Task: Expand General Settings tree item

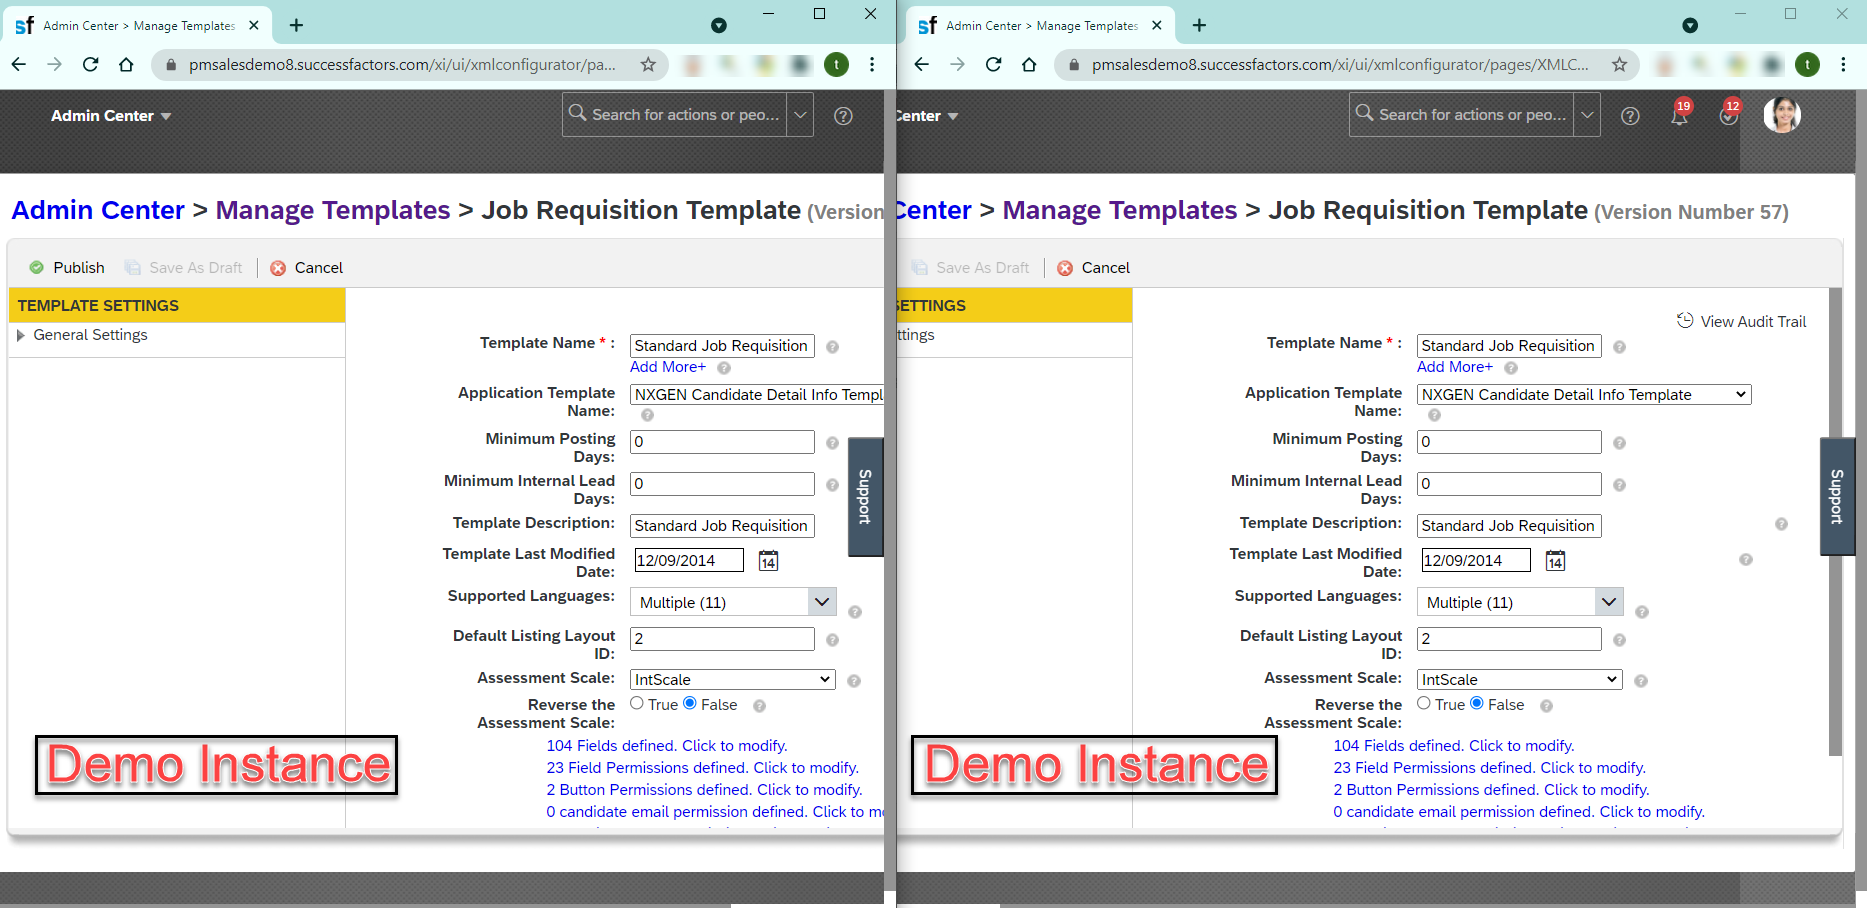Action: 21,336
